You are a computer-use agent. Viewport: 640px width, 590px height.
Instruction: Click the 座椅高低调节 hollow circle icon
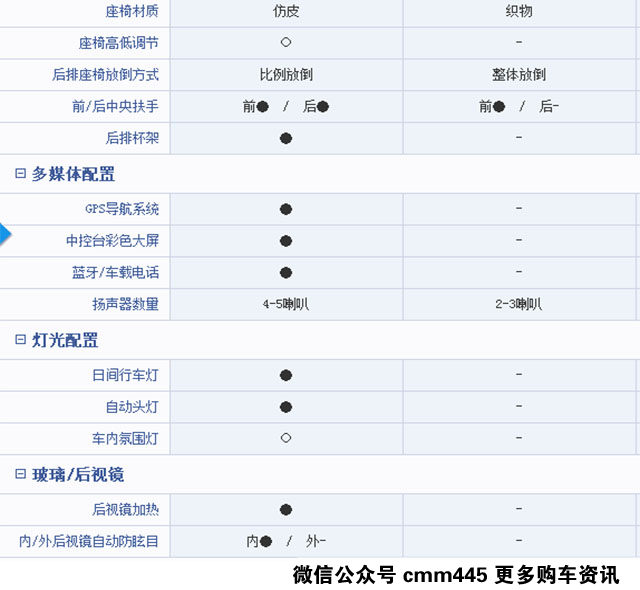click(286, 43)
